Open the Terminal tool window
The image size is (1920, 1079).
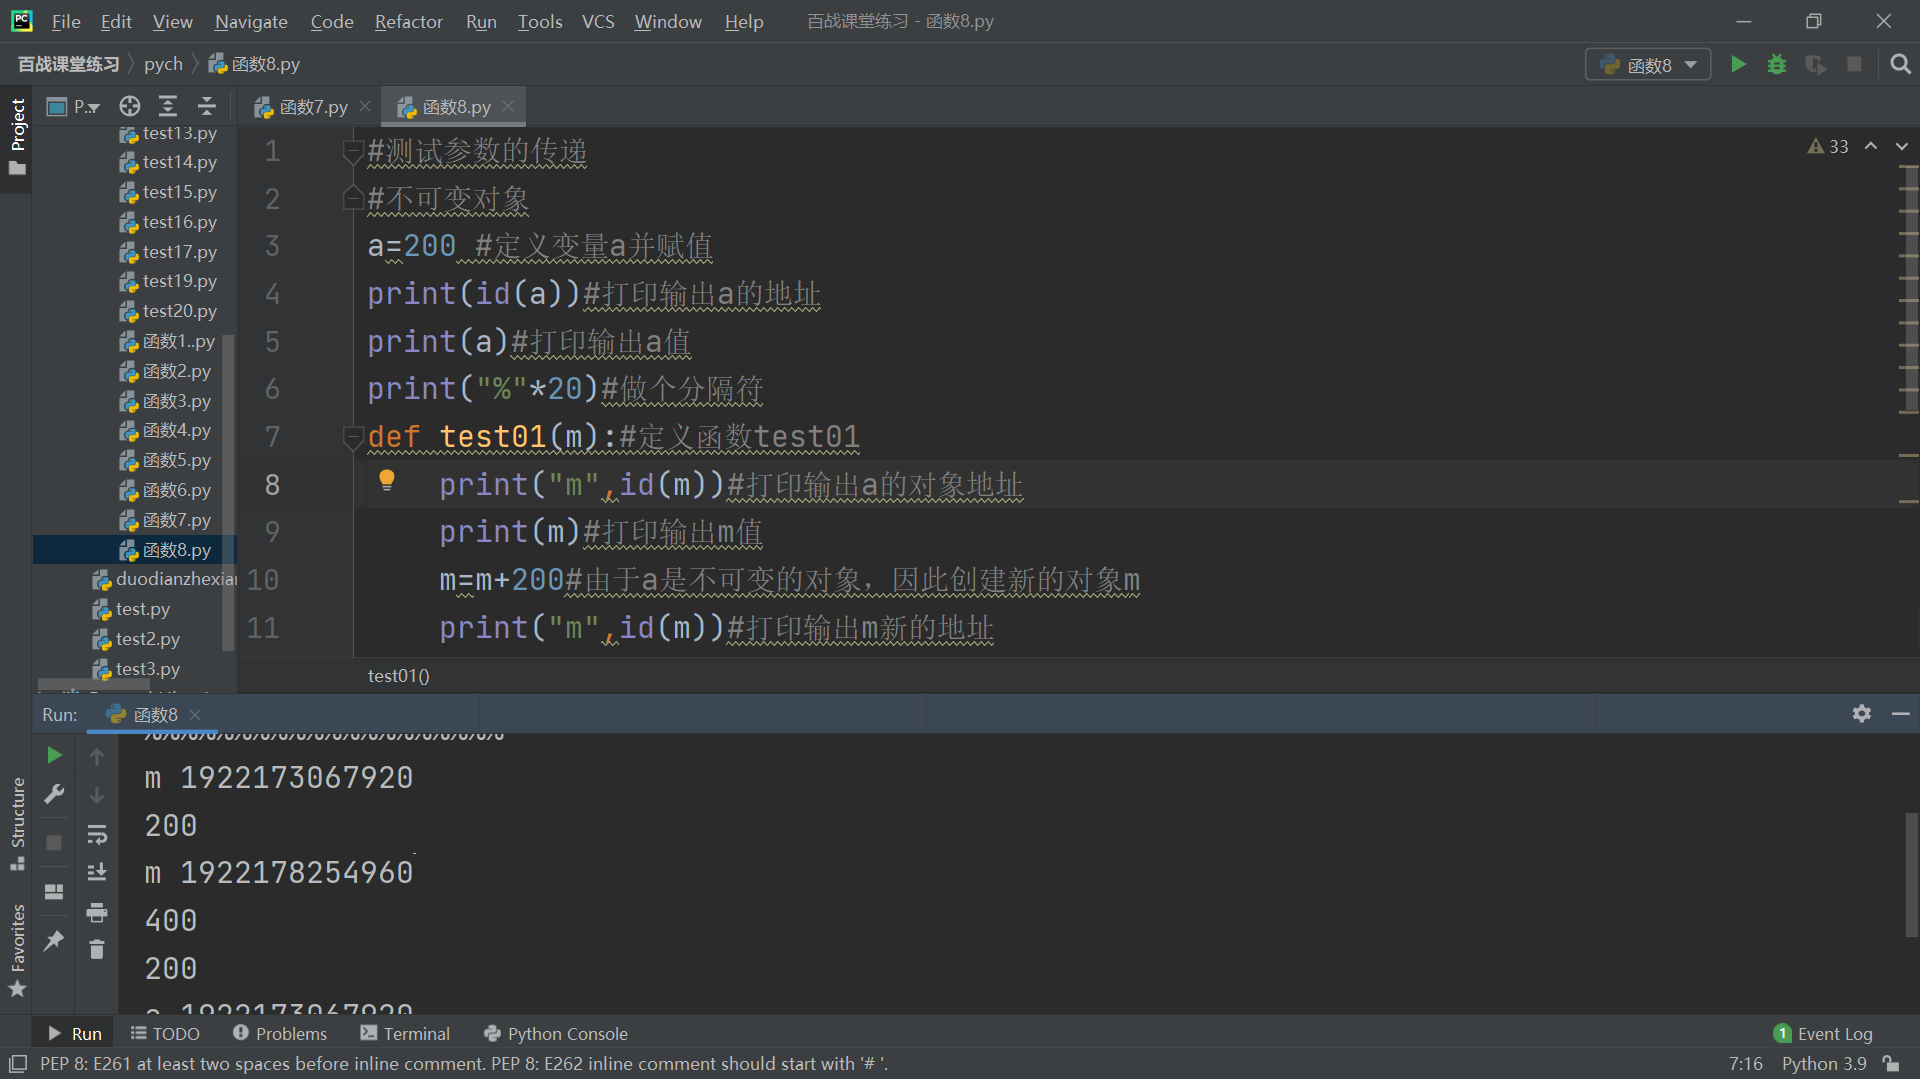click(405, 1033)
